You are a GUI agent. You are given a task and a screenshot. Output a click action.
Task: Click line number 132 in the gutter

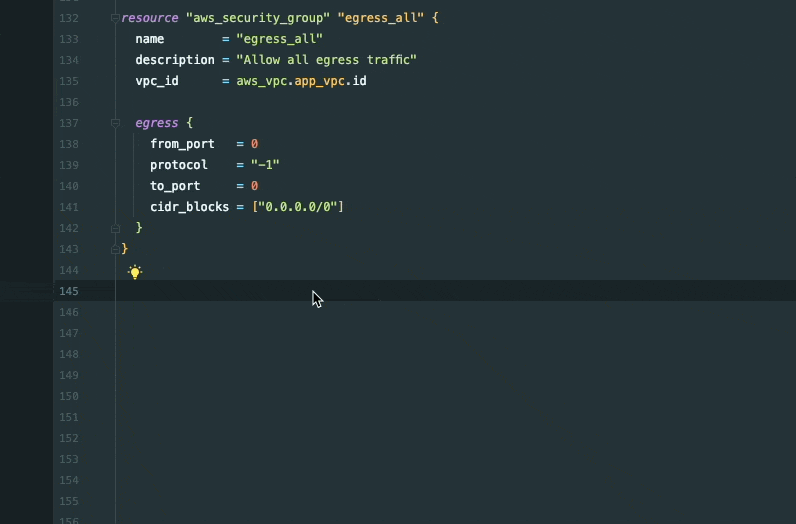point(69,18)
